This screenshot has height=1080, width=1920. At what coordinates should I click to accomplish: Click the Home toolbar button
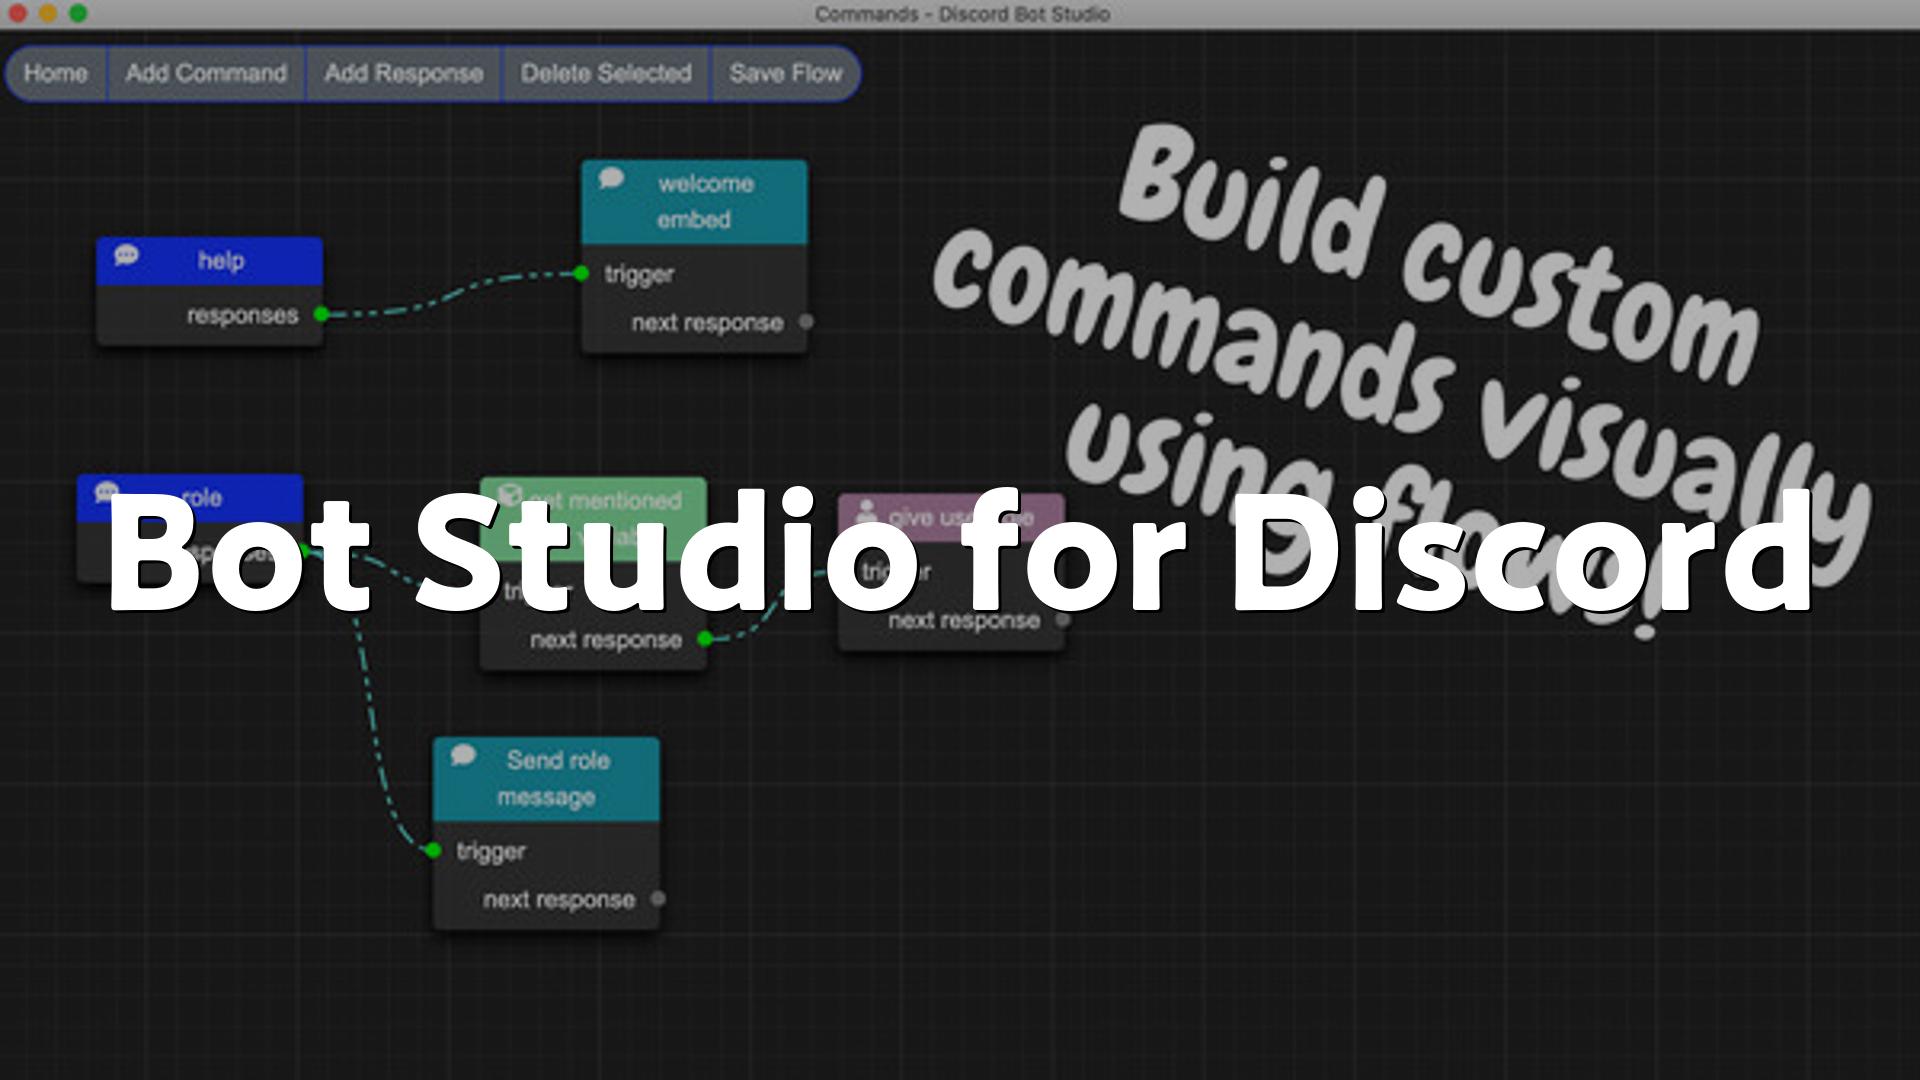pyautogui.click(x=56, y=73)
